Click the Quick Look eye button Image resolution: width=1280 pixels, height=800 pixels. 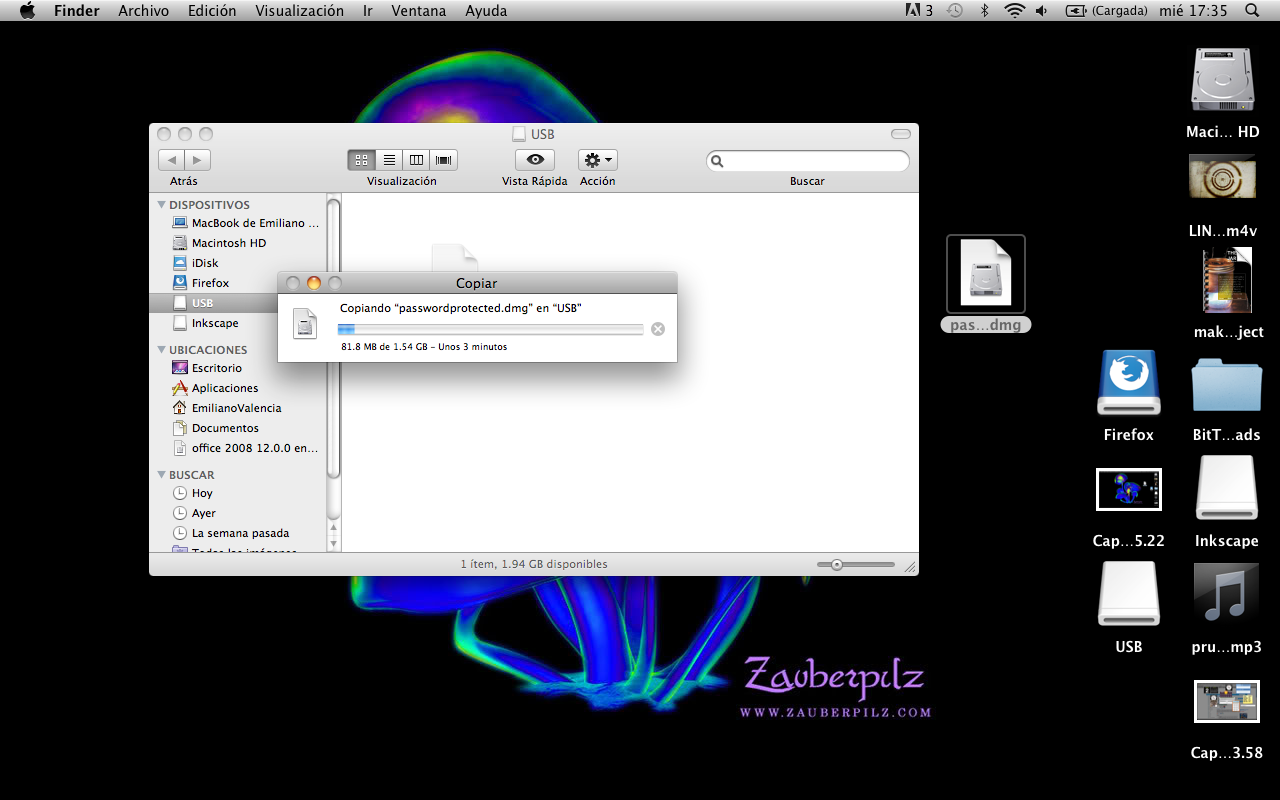pyautogui.click(x=535, y=160)
